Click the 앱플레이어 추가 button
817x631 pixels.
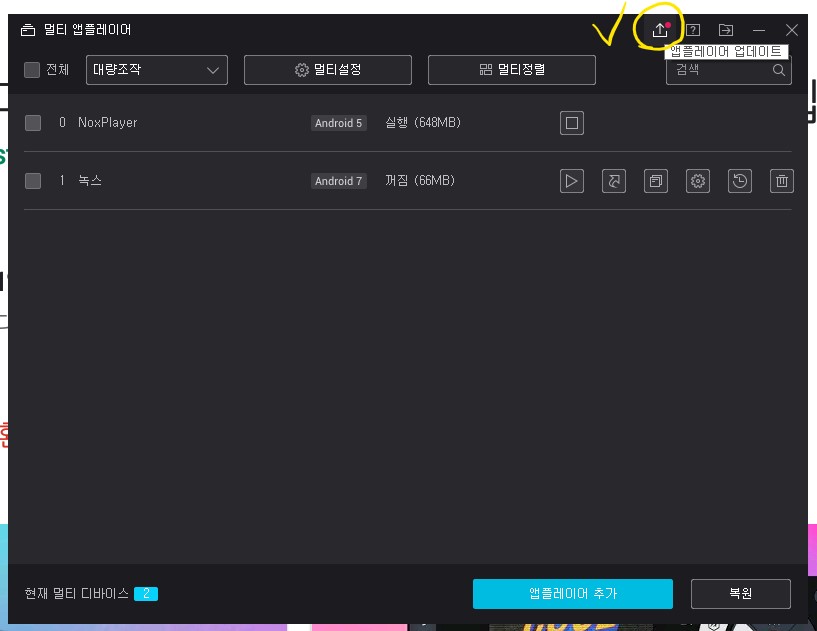tap(573, 593)
